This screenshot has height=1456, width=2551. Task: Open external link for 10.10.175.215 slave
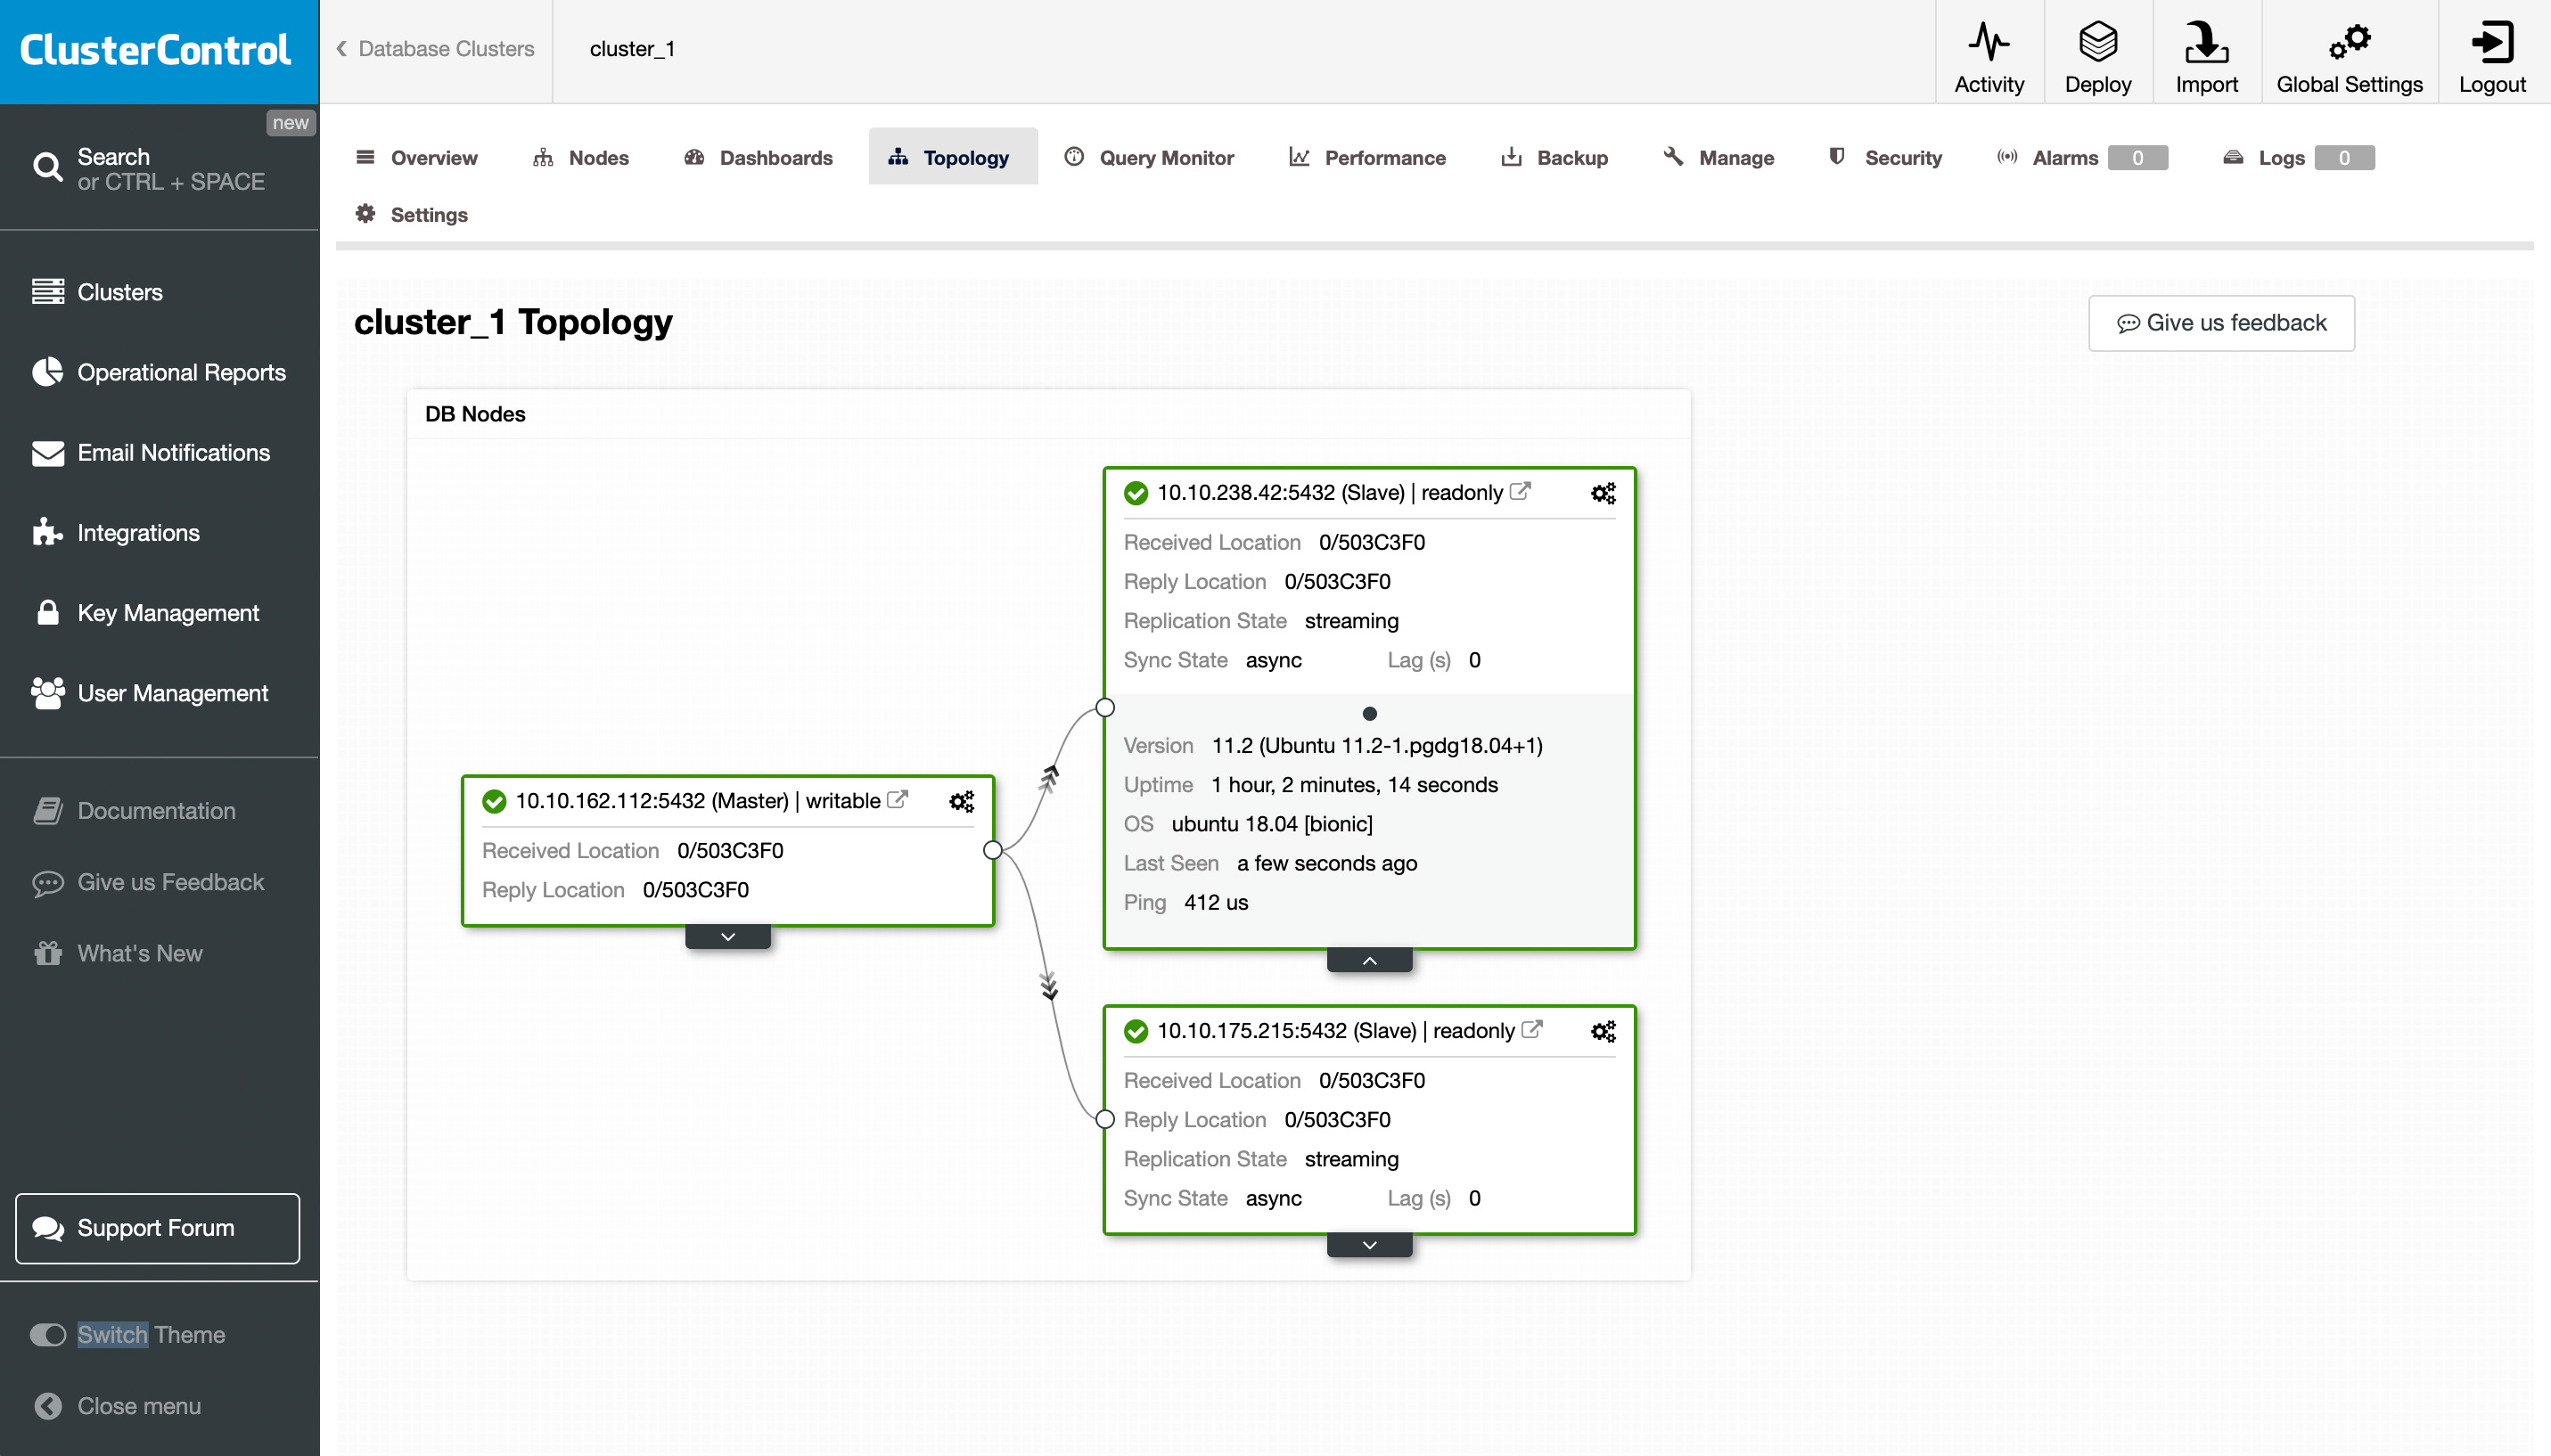(1532, 1029)
